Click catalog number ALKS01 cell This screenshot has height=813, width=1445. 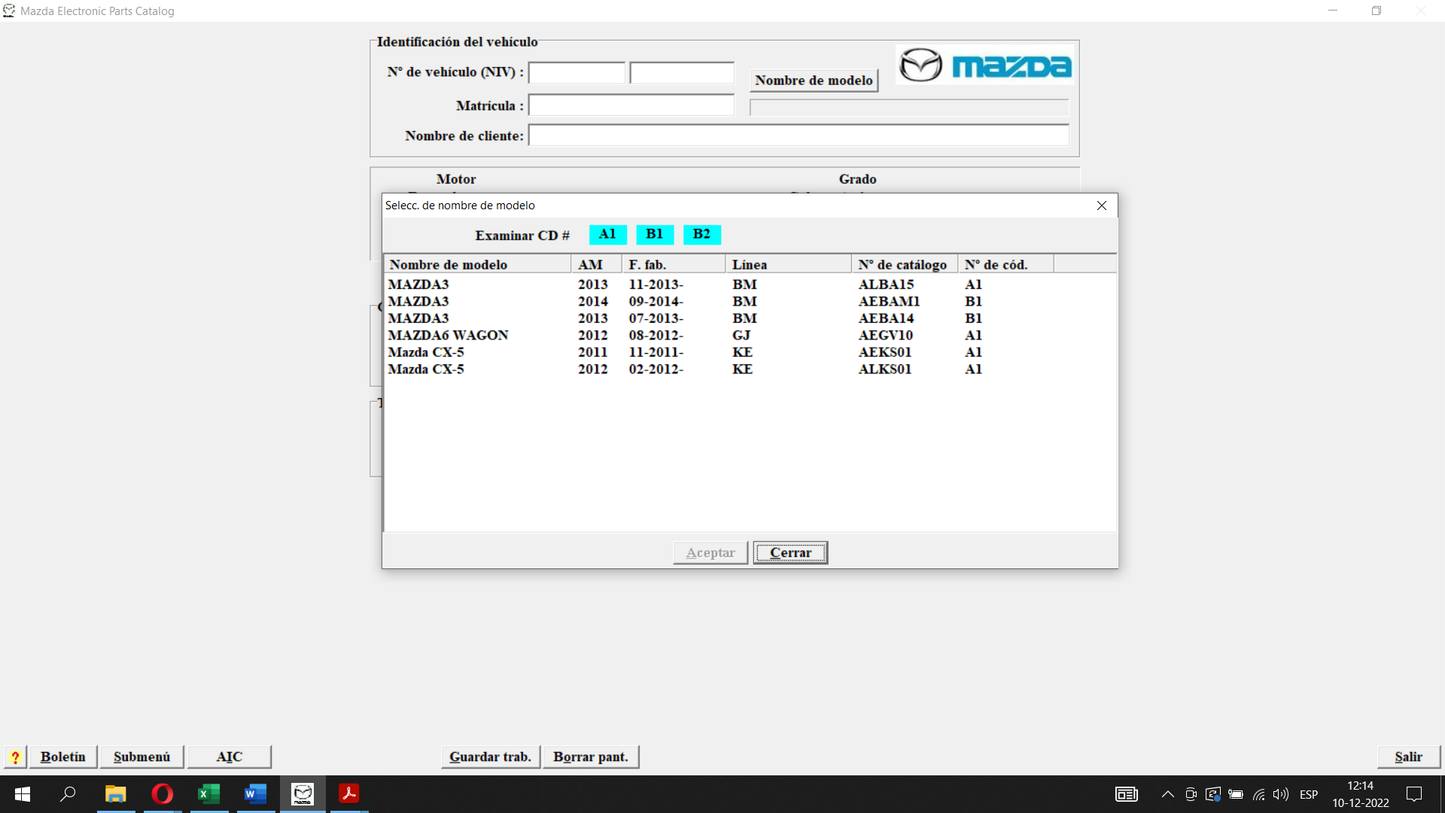pos(885,369)
